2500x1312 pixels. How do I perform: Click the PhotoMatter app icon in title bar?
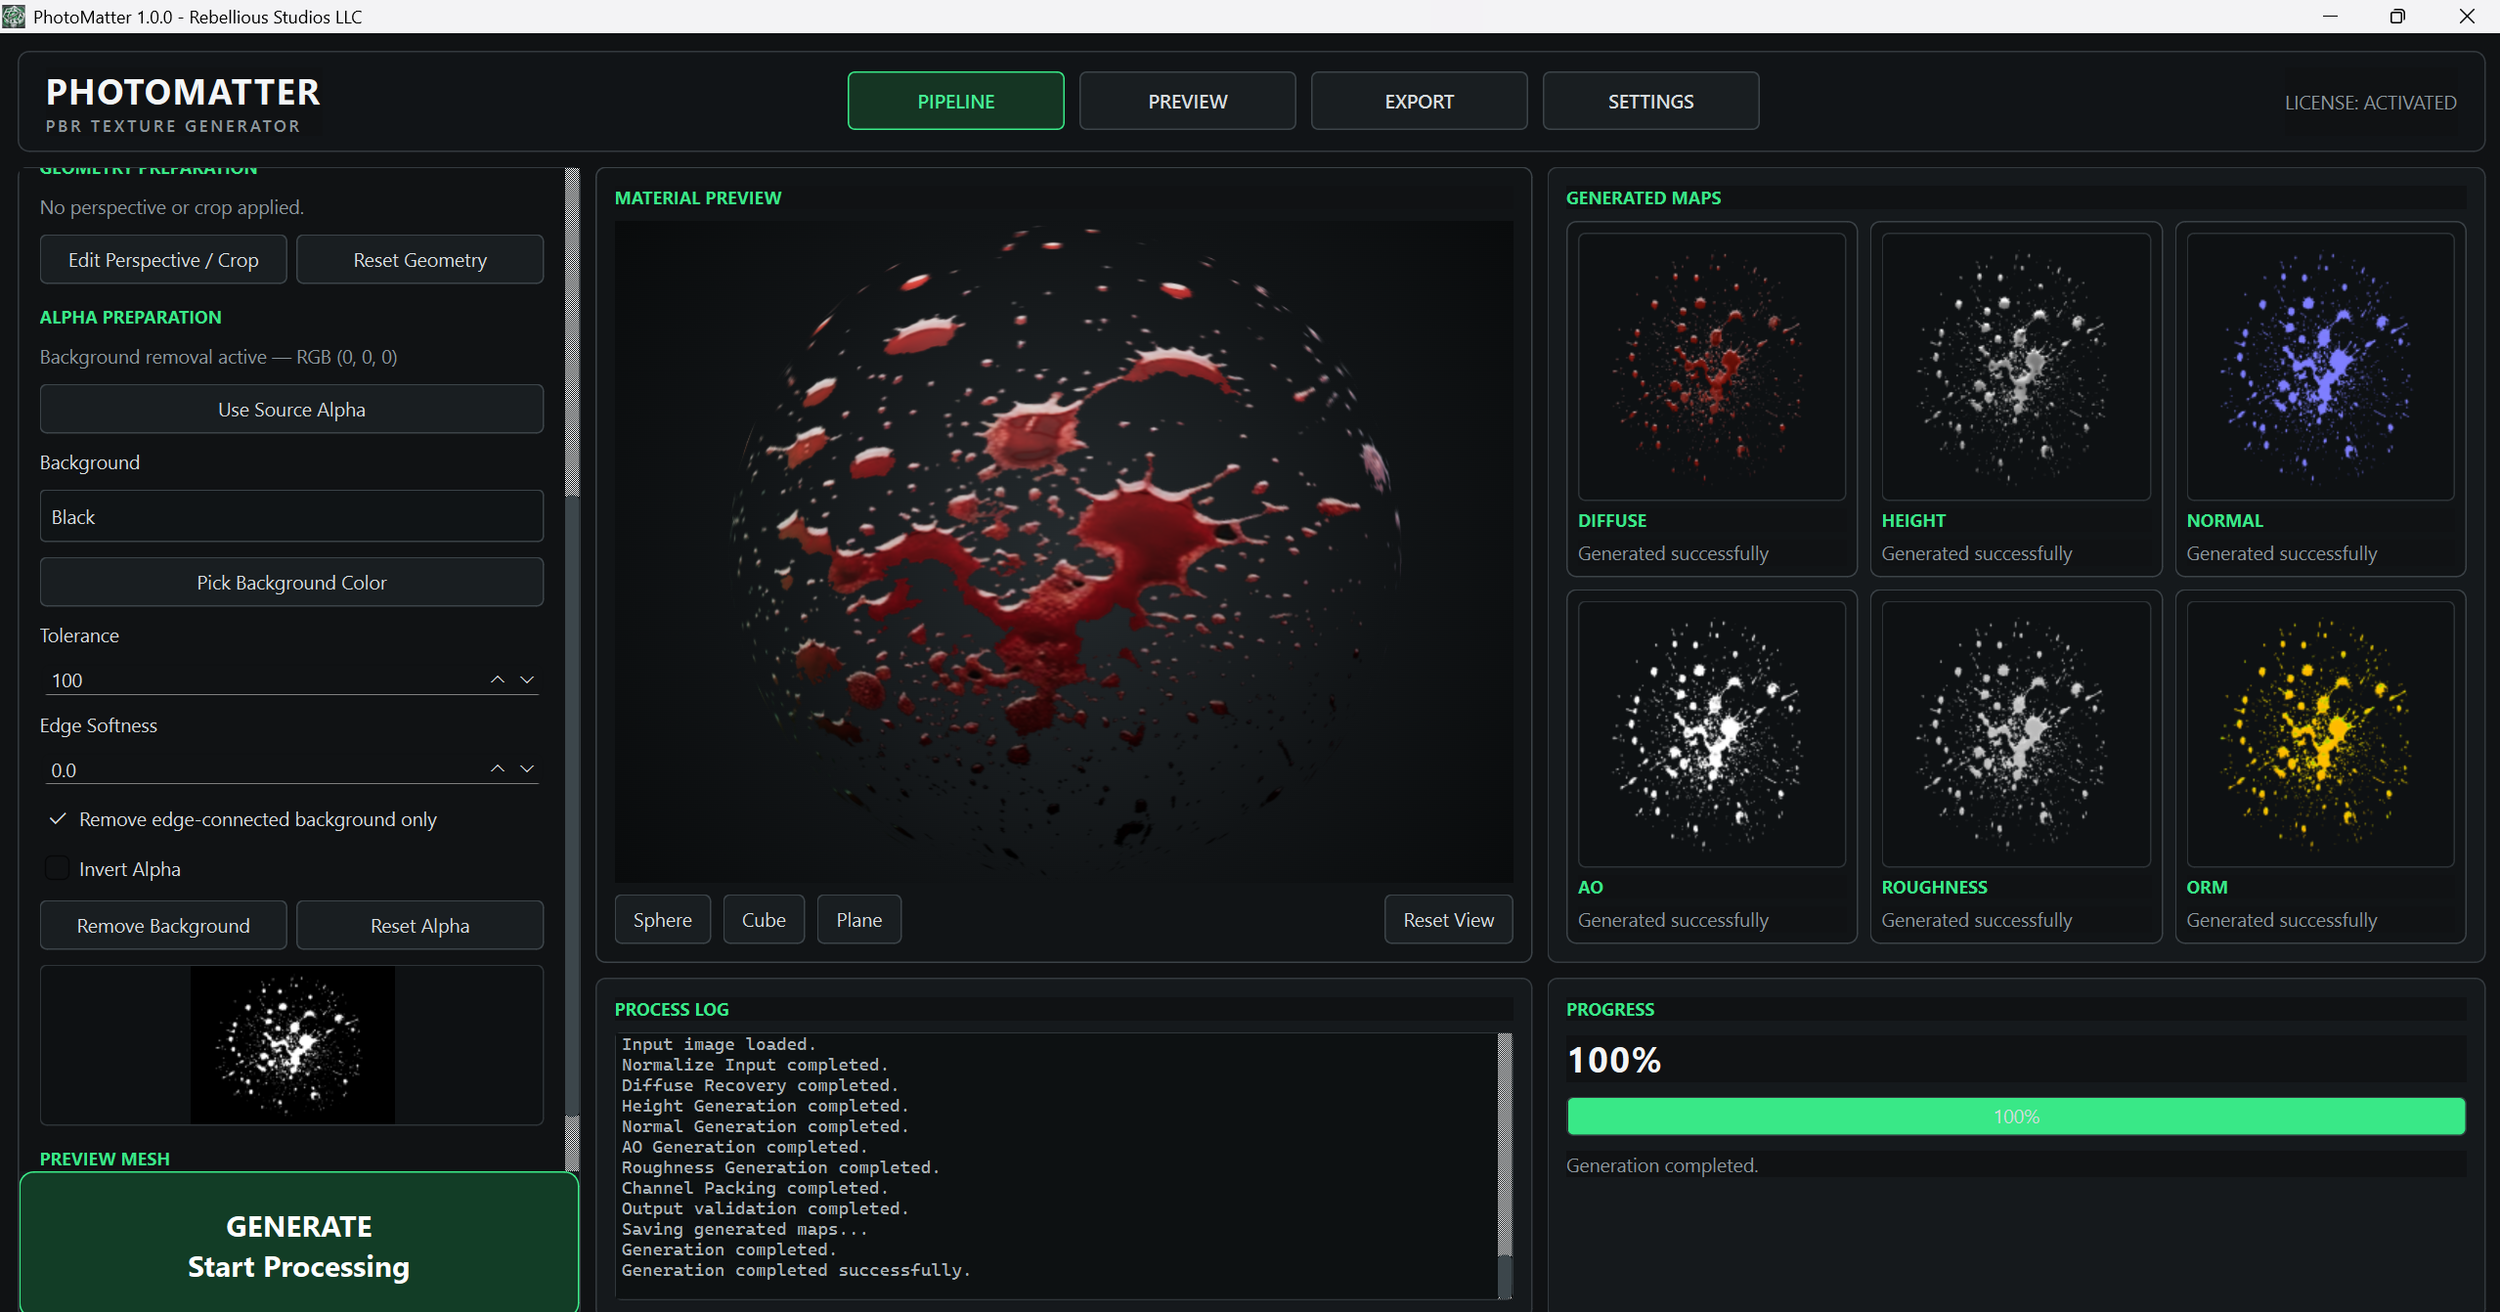coord(14,16)
